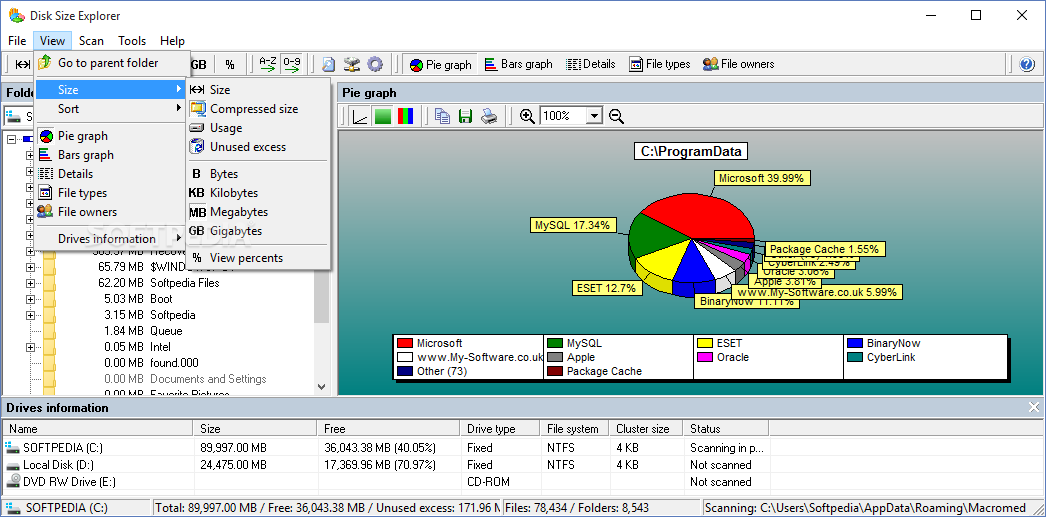Screen dimensions: 1046x517
Task: Open the Scan menu
Action: (x=91, y=41)
